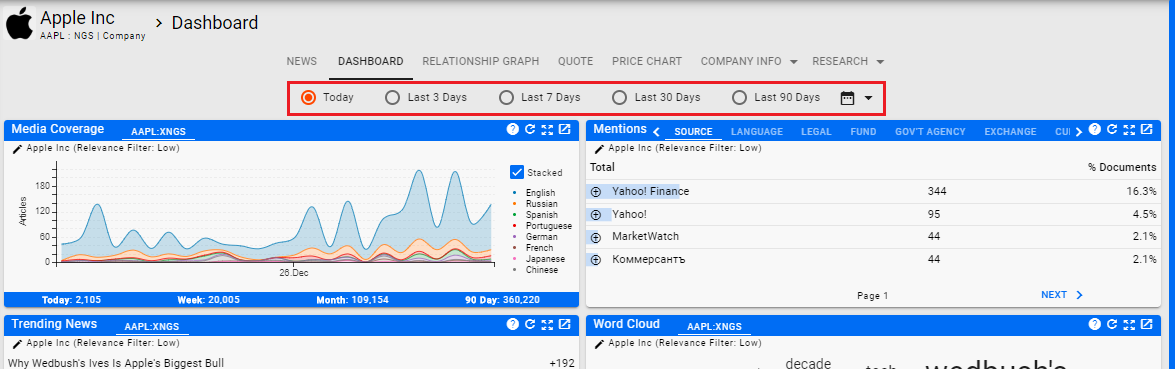Open Media Coverage panel in new window
This screenshot has width=1175, height=369.
pos(565,129)
